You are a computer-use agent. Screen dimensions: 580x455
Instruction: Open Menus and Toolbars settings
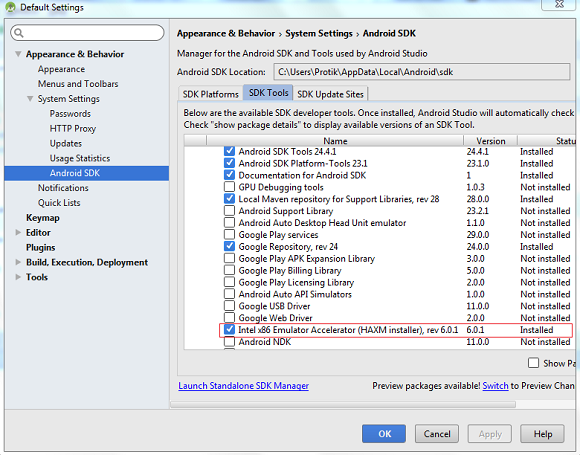point(78,84)
